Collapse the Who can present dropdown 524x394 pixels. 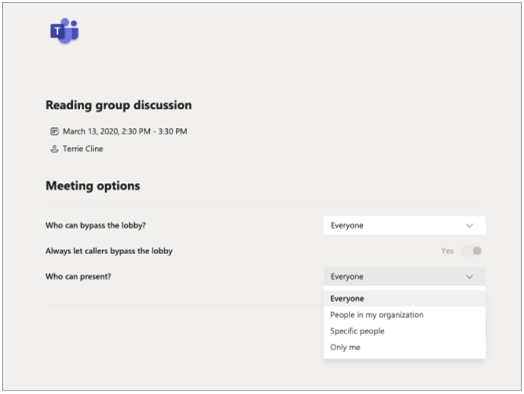click(x=404, y=276)
